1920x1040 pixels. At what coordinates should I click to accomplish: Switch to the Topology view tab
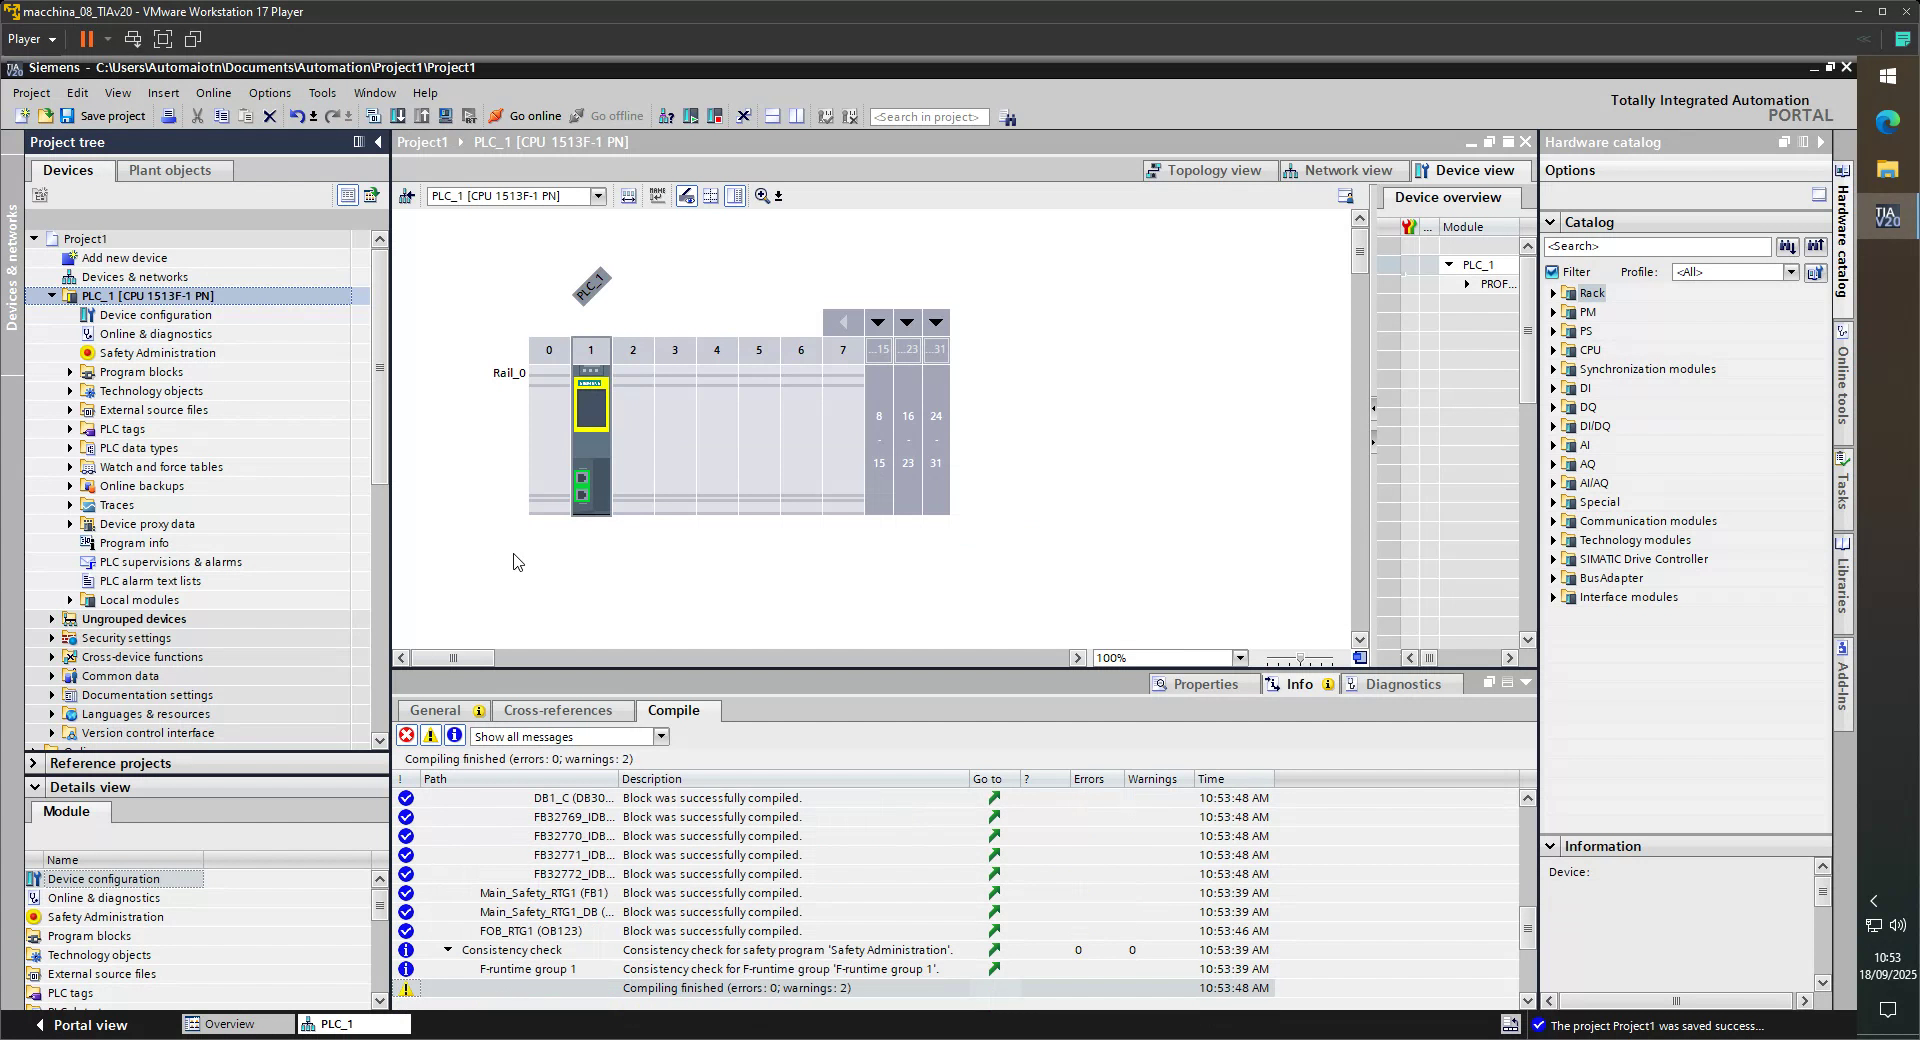1208,170
